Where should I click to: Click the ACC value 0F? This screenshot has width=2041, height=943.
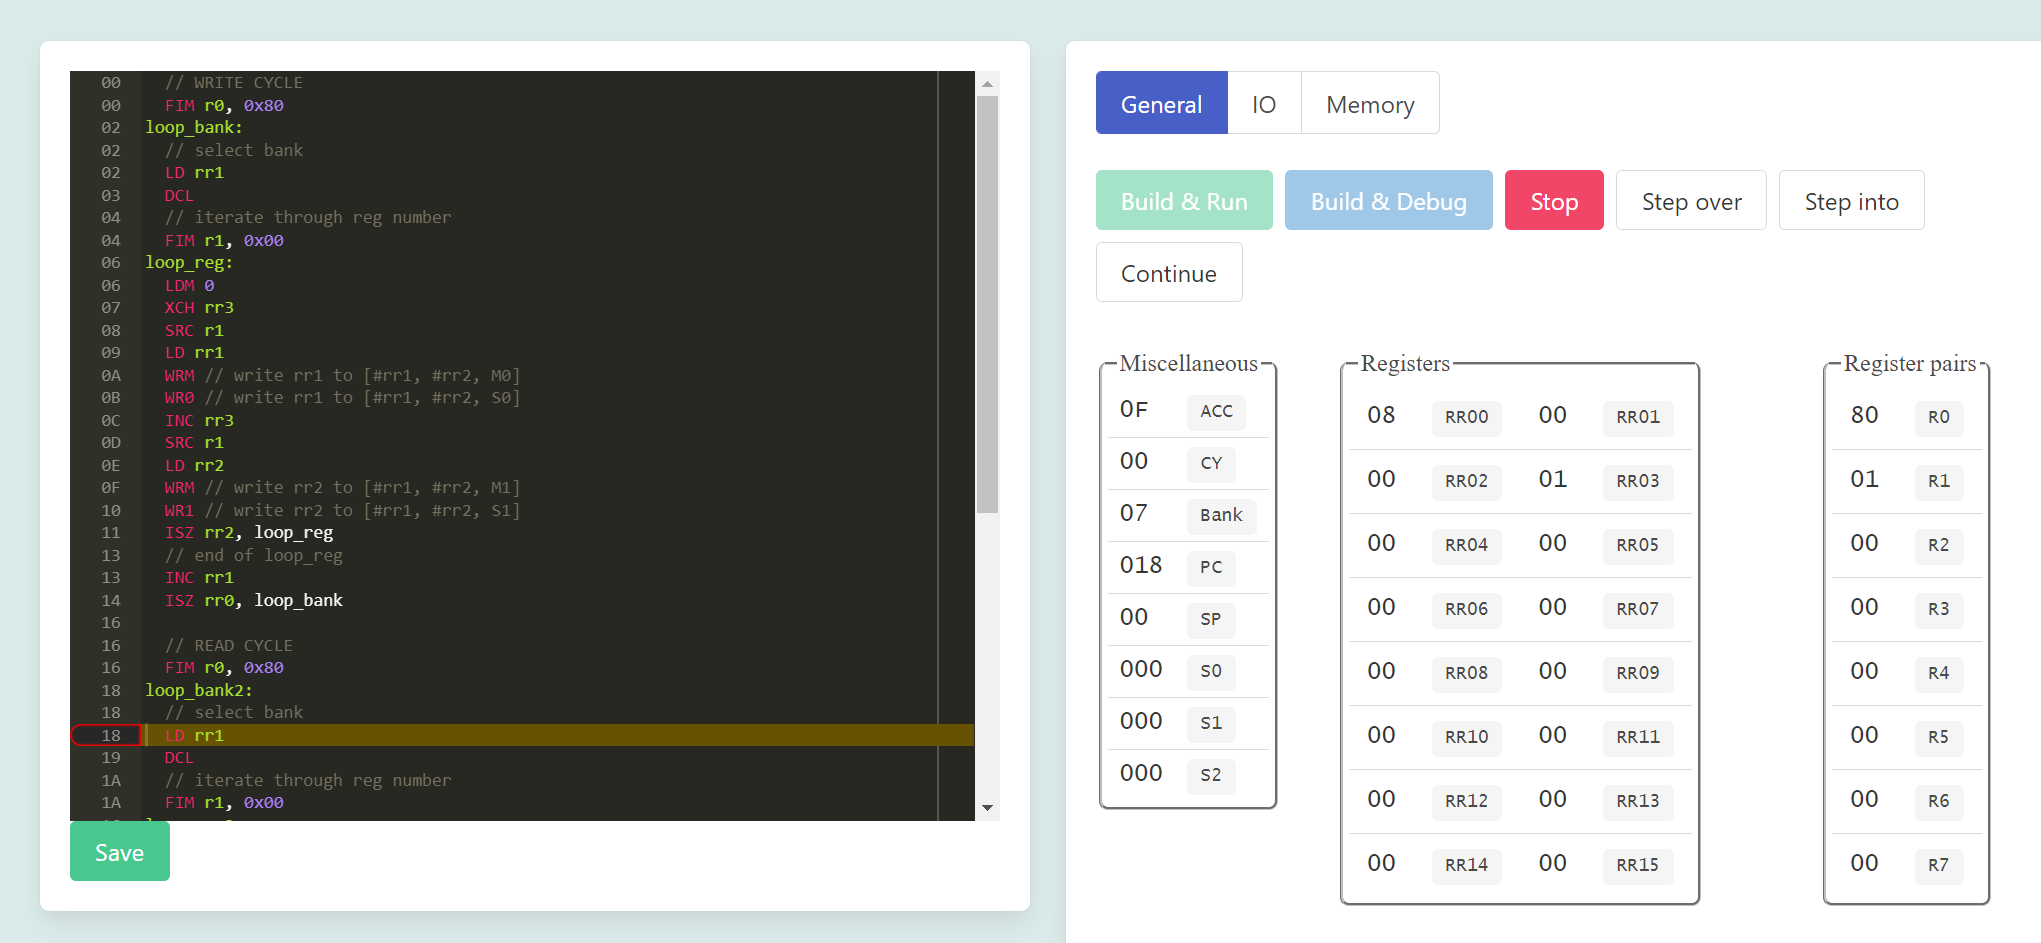click(x=1134, y=409)
